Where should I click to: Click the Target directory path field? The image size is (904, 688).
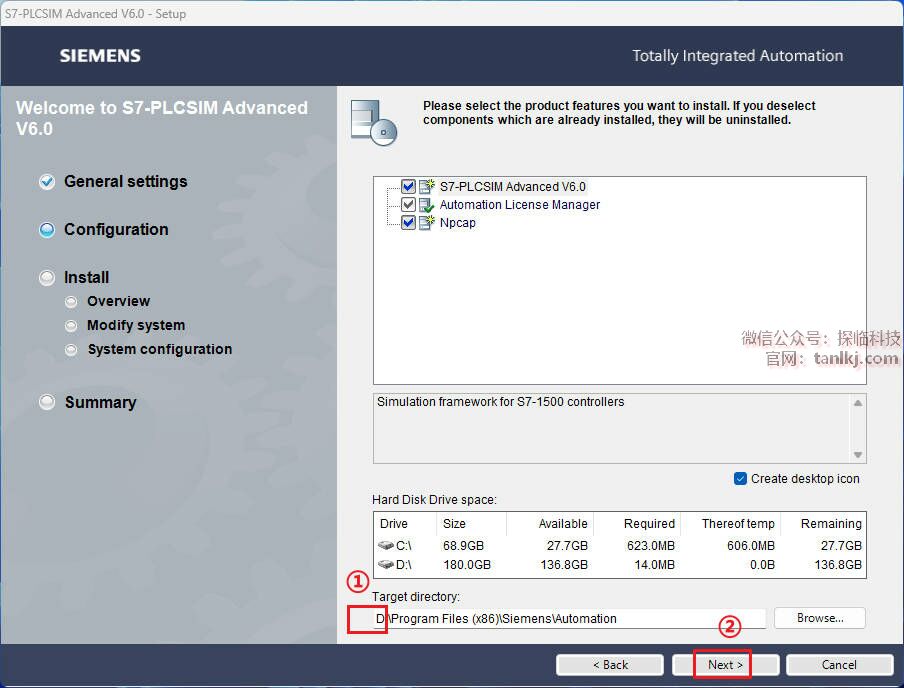click(569, 619)
